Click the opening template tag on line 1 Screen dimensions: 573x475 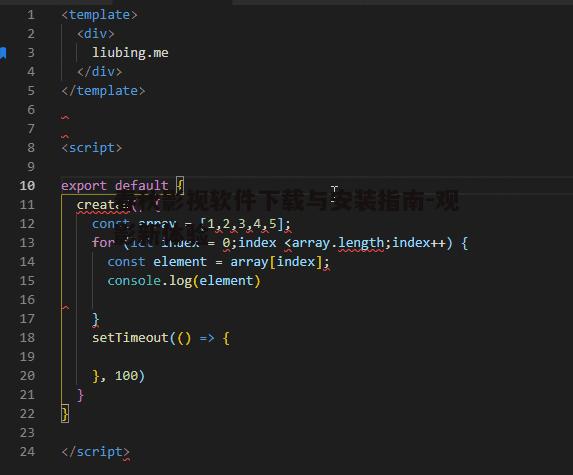99,15
